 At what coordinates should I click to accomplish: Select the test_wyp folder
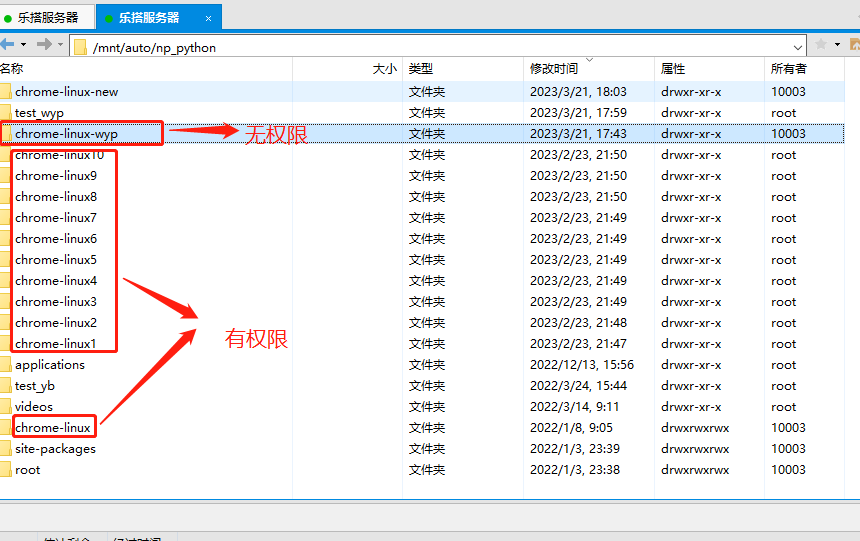point(39,113)
